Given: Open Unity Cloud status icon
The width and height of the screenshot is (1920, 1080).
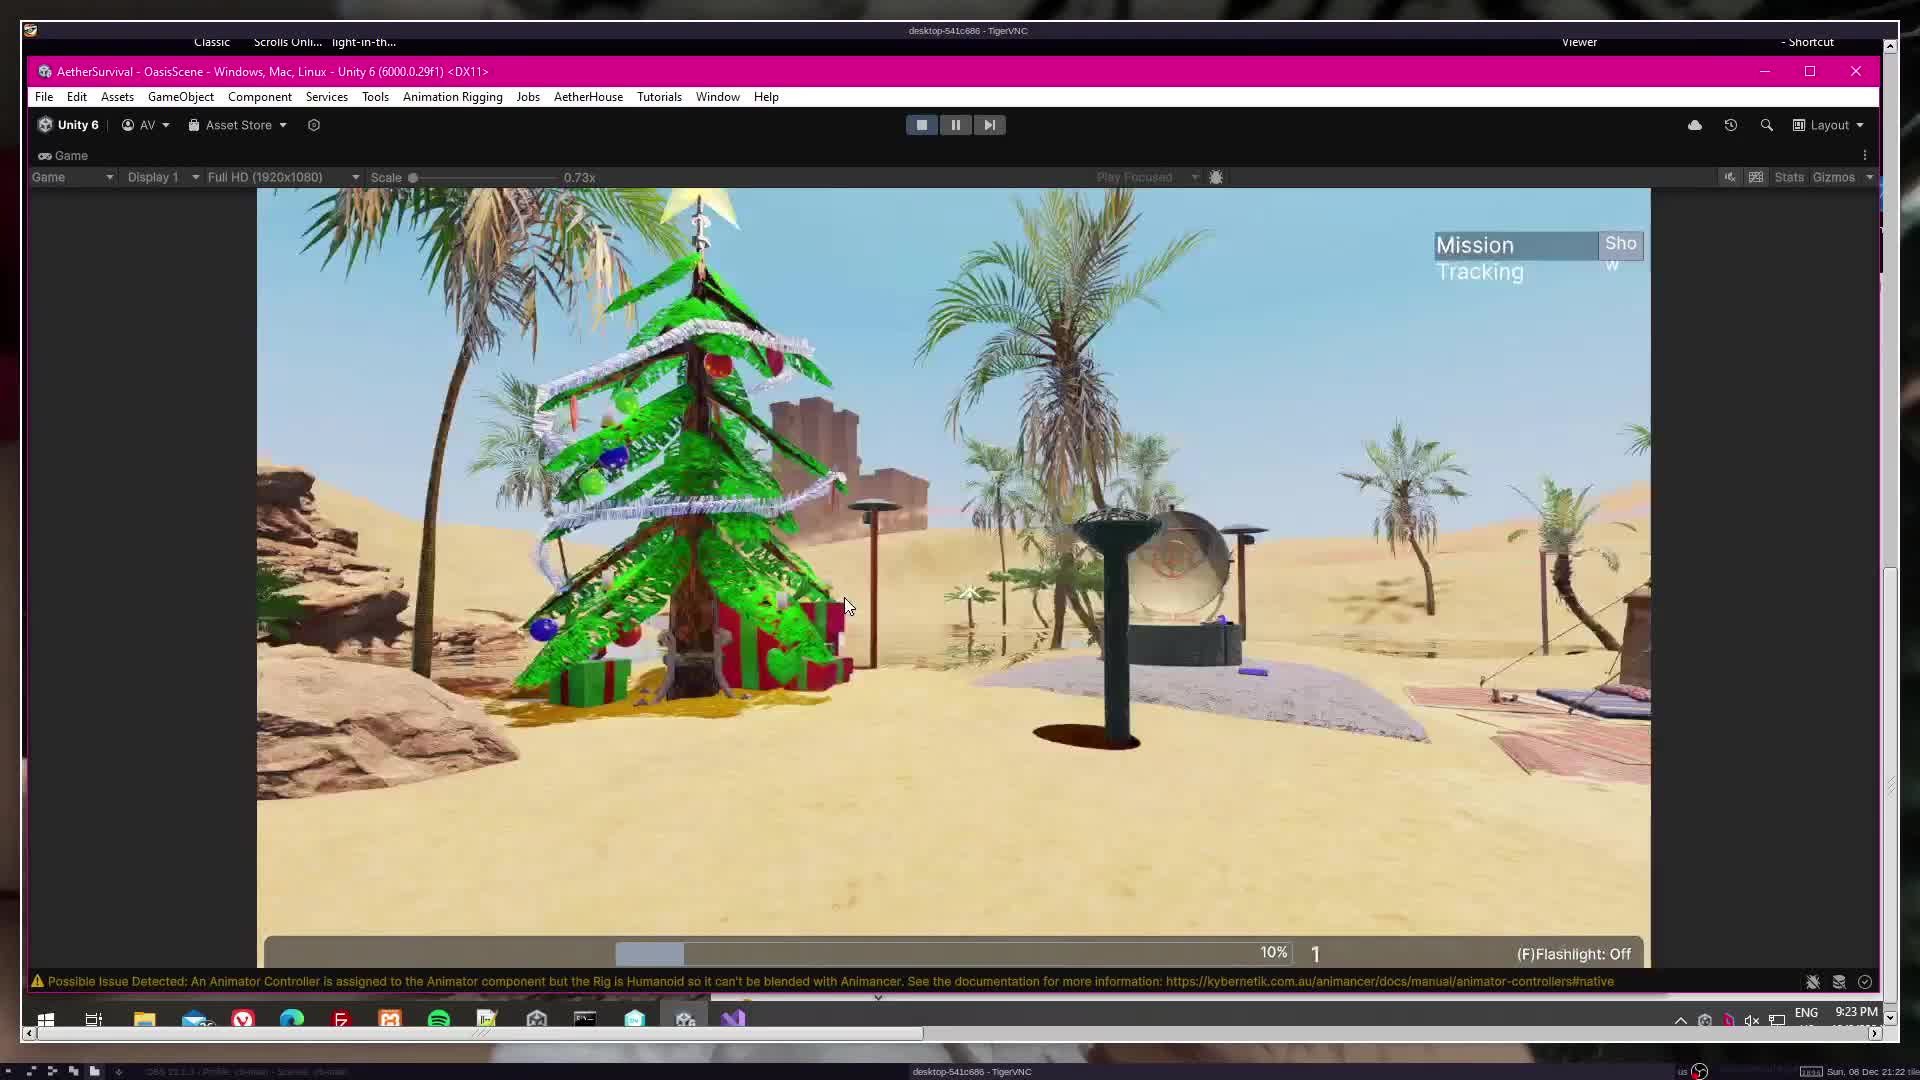Looking at the screenshot, I should coord(1695,125).
